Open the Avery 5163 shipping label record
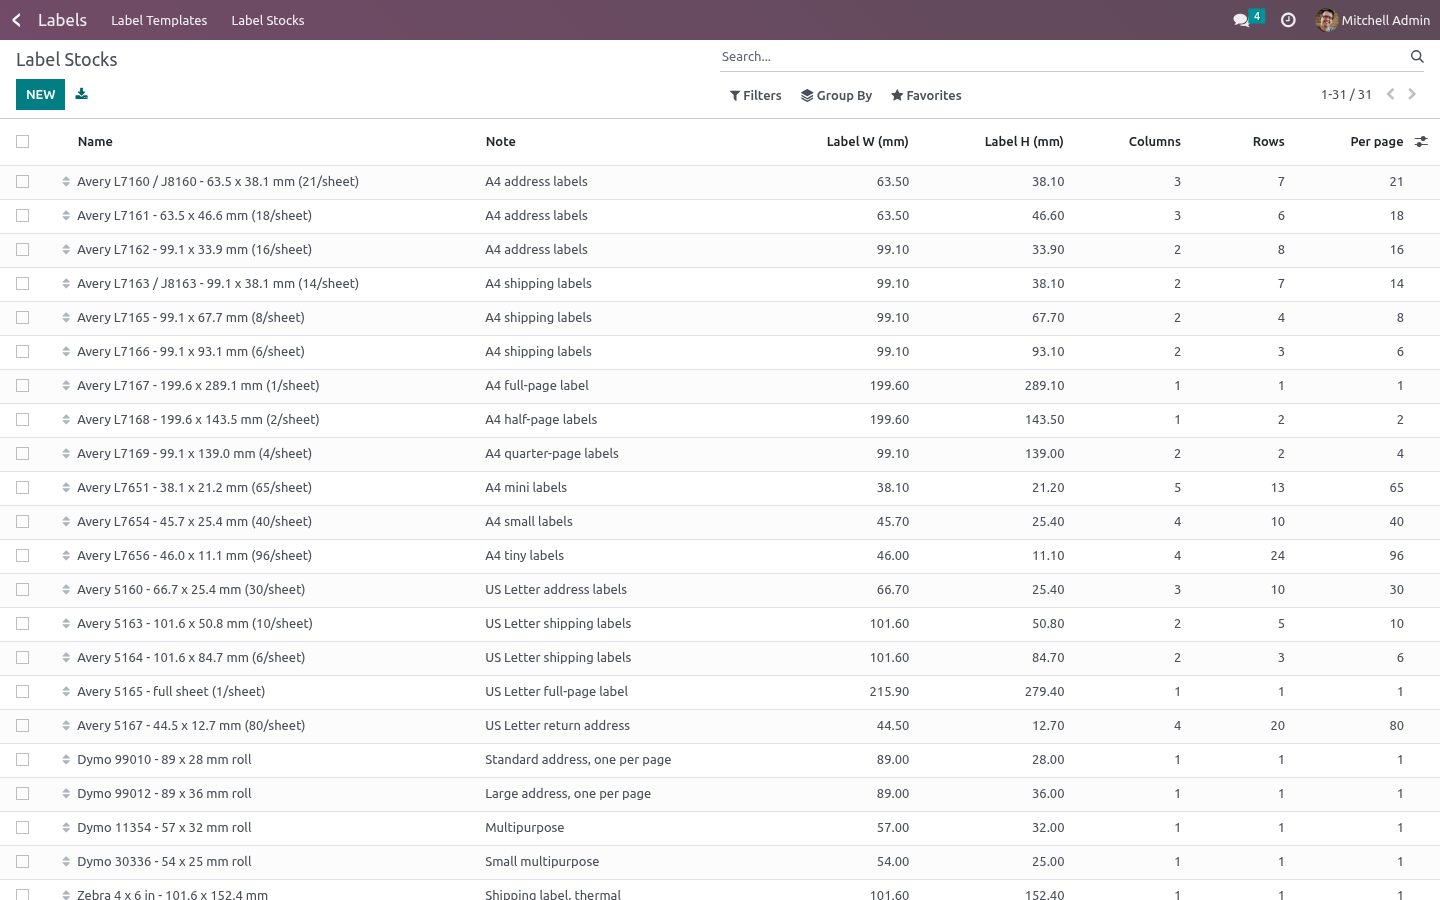 tap(195, 624)
